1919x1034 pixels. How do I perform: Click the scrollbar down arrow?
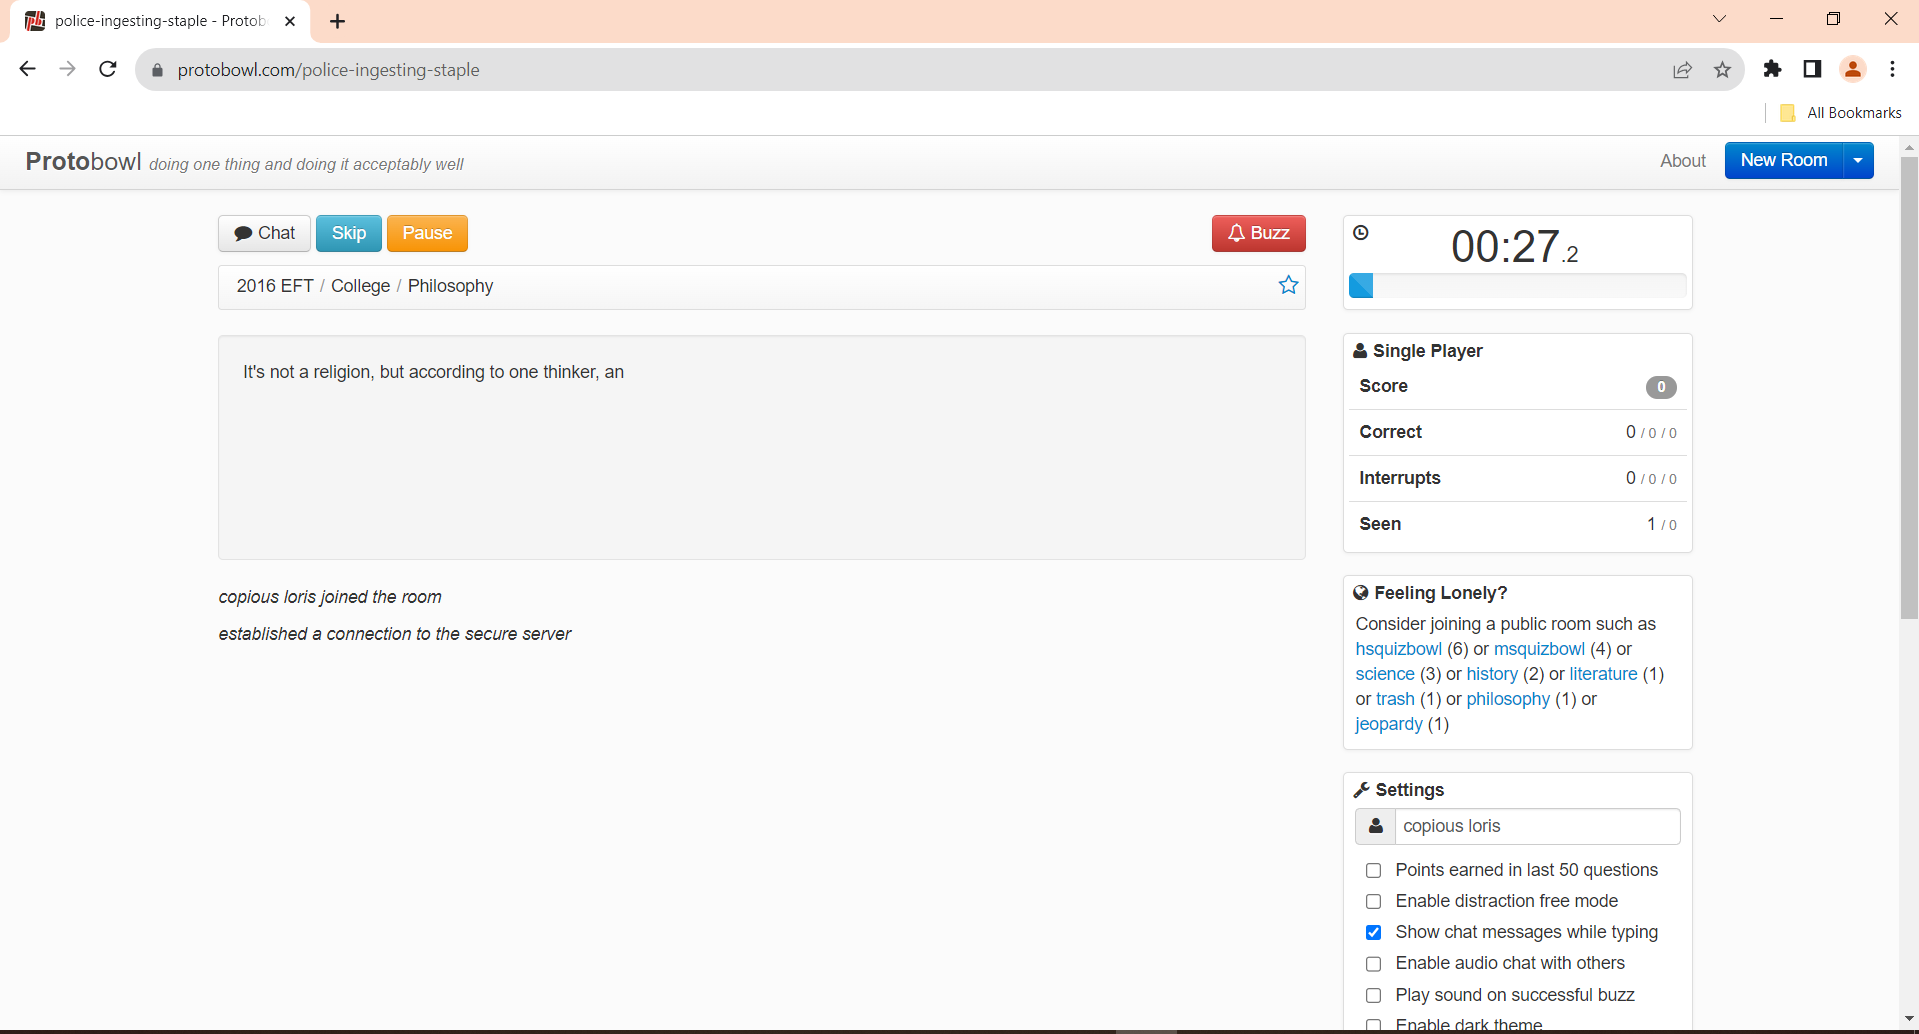click(1909, 1019)
